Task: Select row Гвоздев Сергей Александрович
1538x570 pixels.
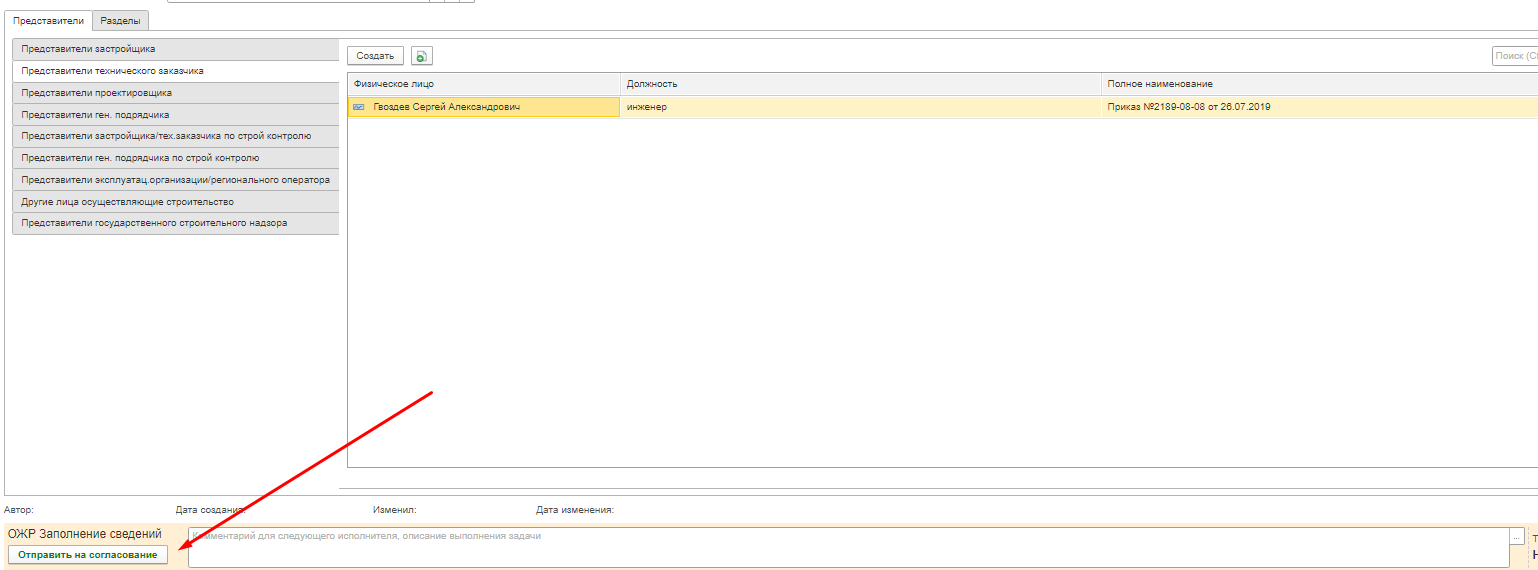Action: point(942,107)
